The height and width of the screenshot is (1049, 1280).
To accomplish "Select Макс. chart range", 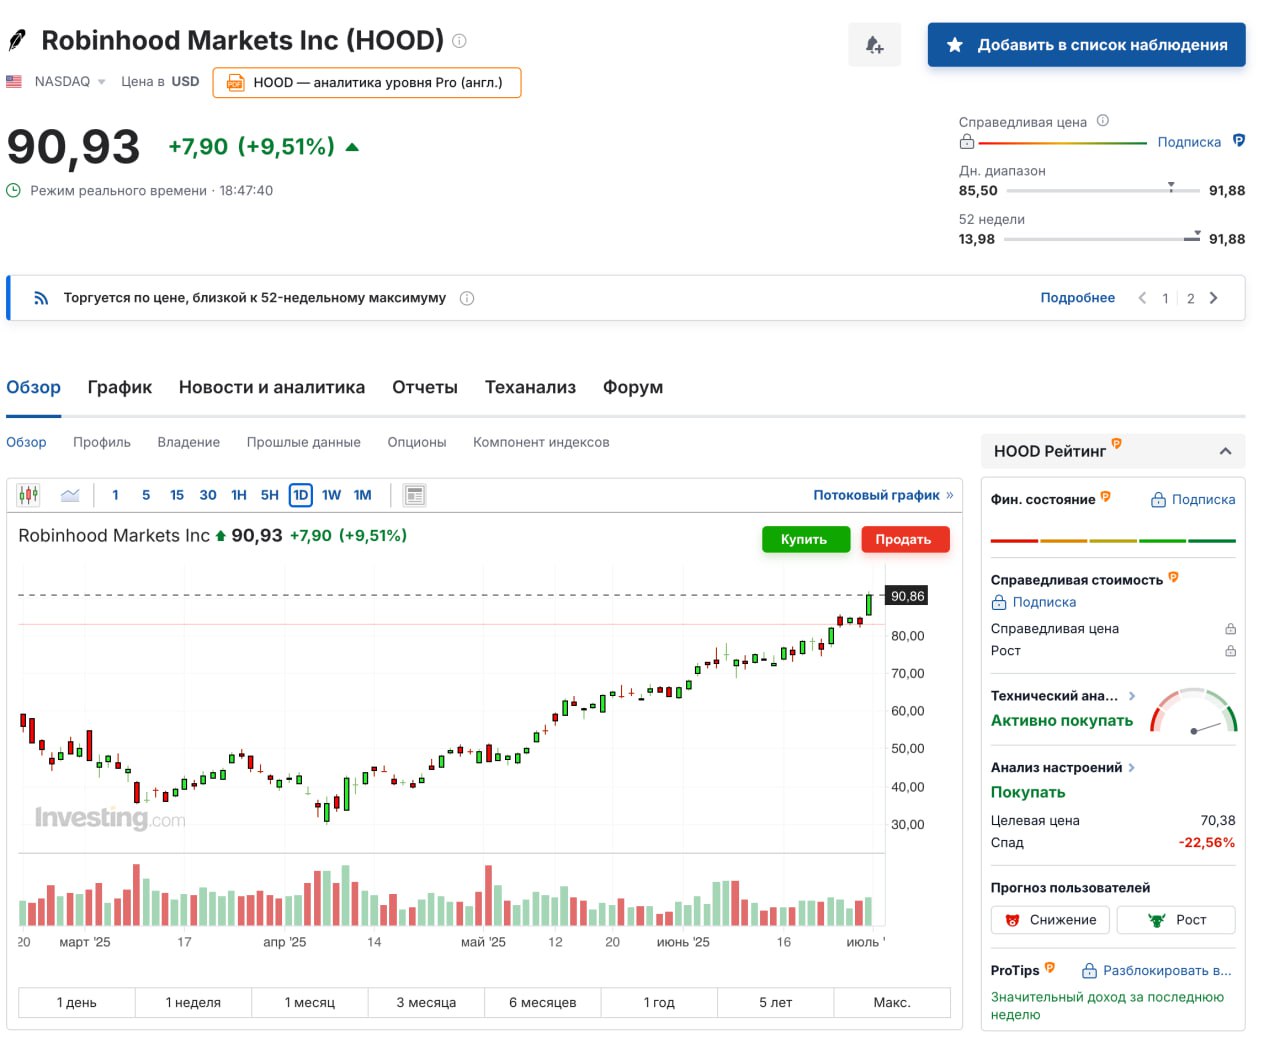I will pos(892,1003).
